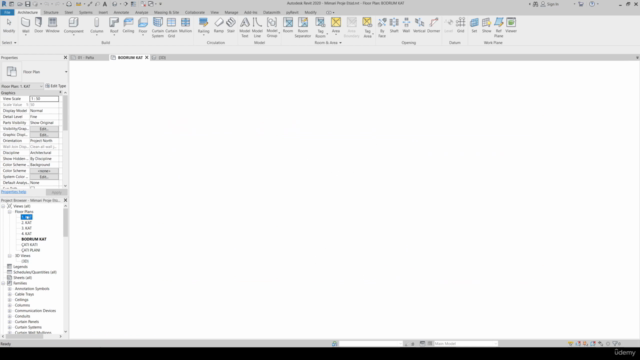Select the Grid datum tool

click(460, 25)
